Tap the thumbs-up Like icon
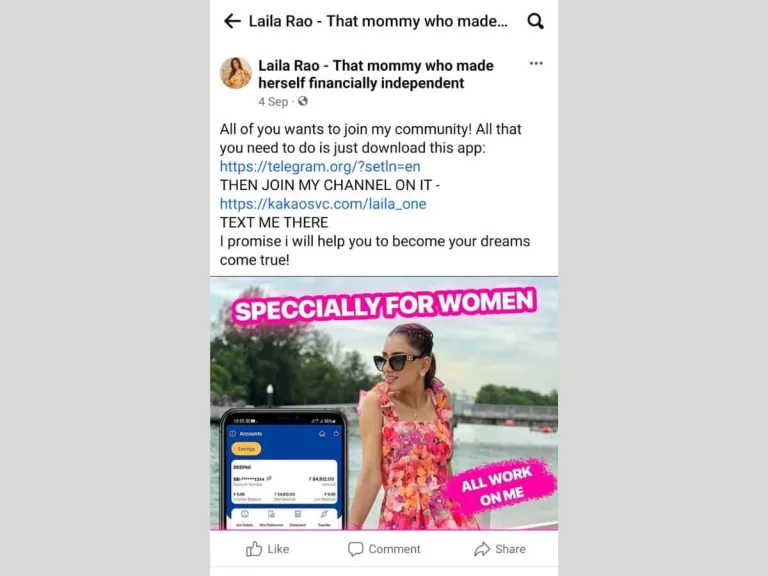Viewport: 768px width, 576px height. (254, 549)
